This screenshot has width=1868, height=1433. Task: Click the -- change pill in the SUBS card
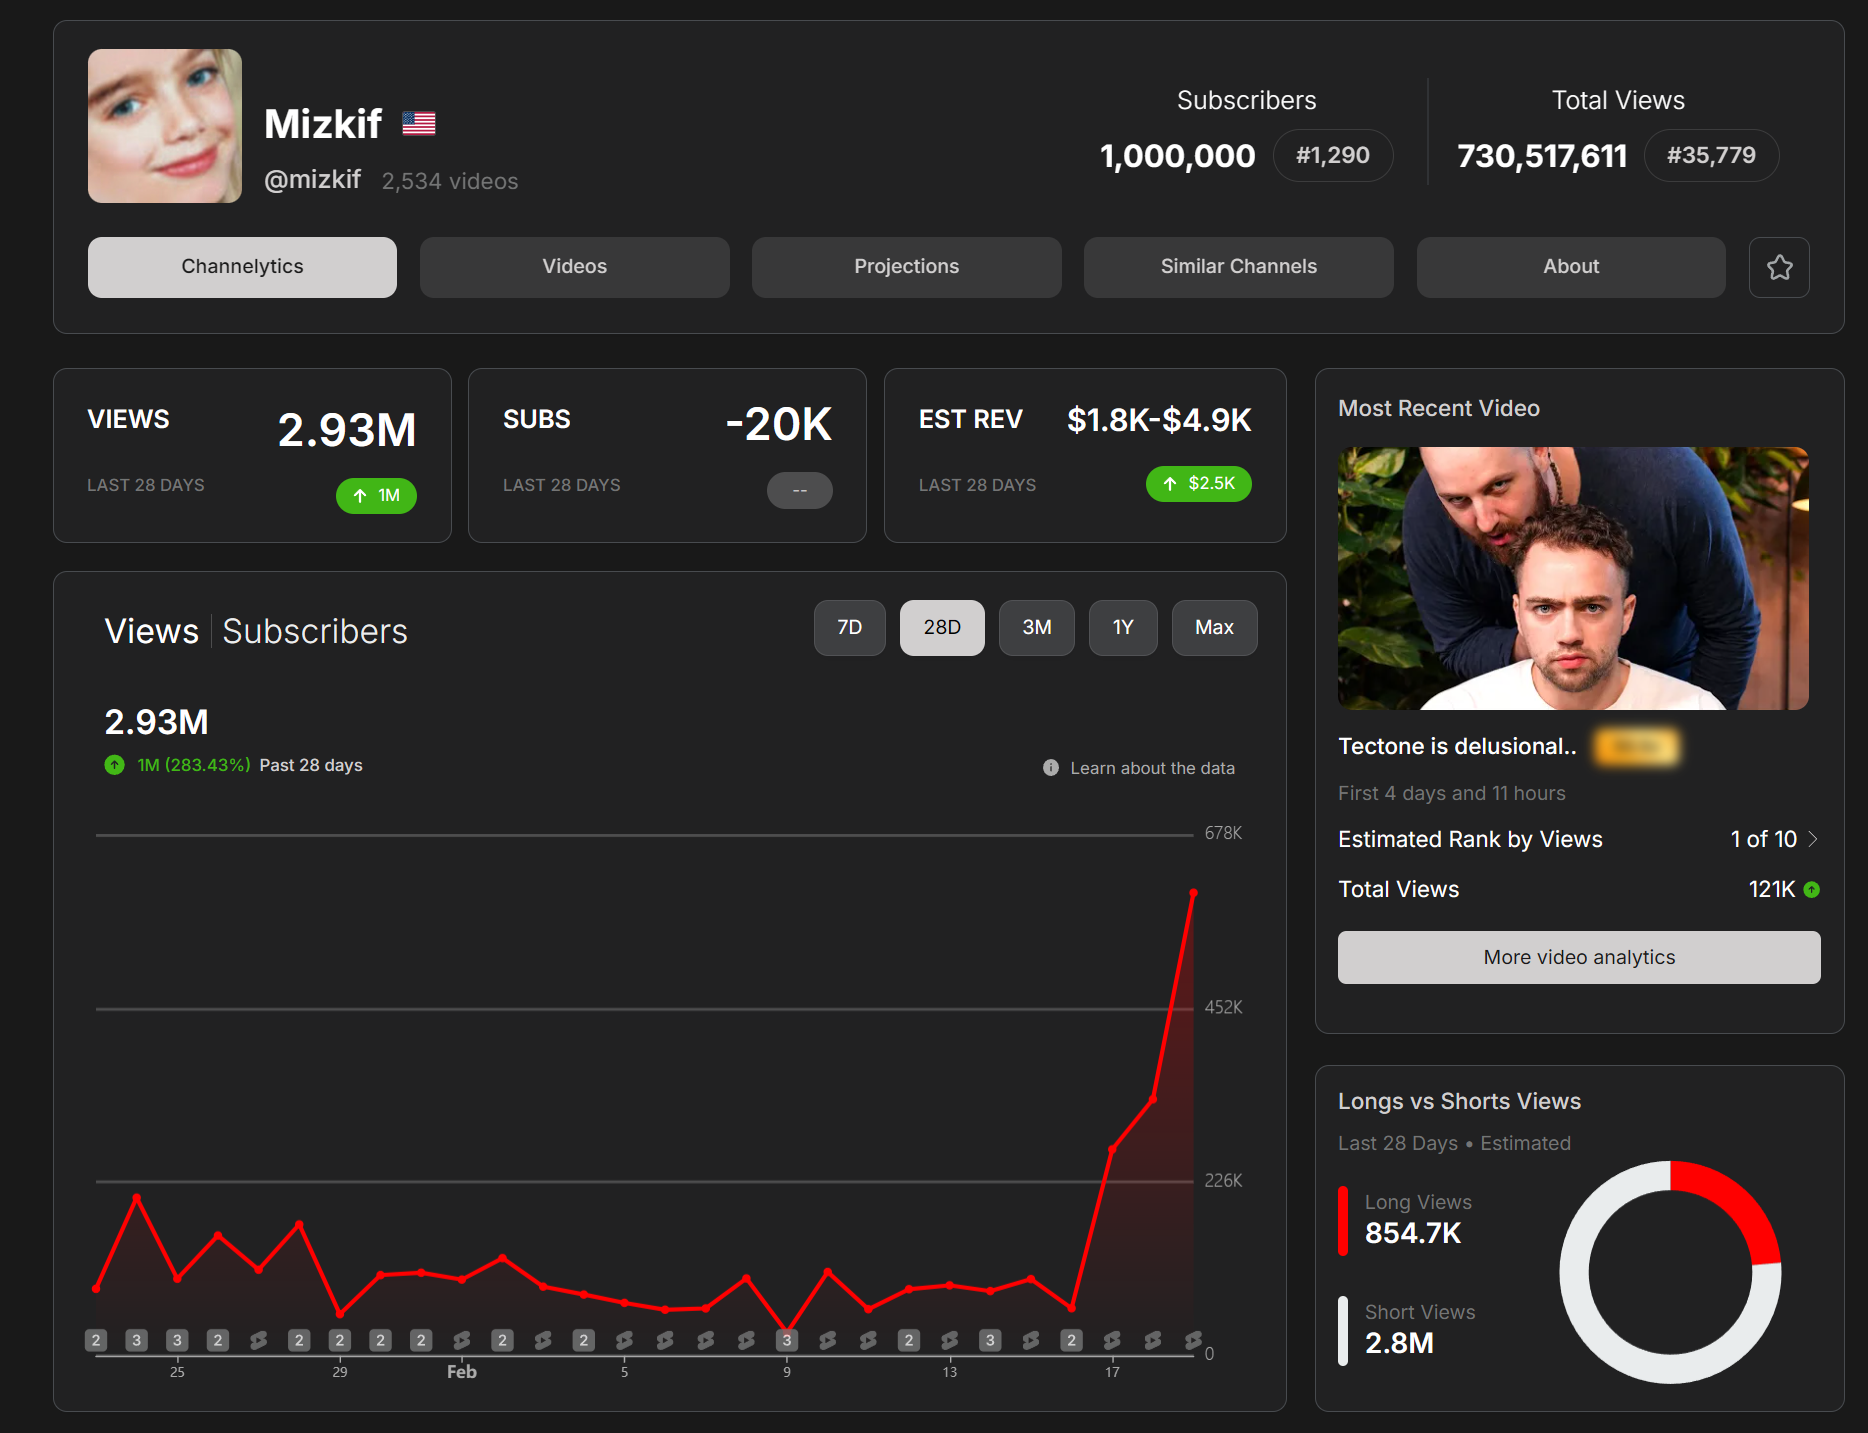(x=800, y=490)
